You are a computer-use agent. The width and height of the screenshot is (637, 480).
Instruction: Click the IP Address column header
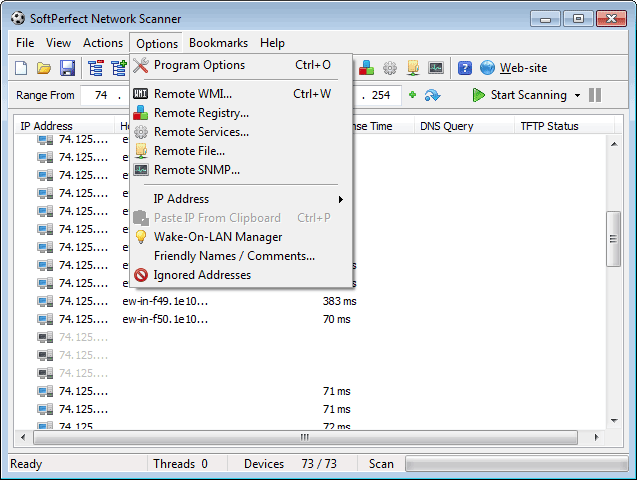[64, 126]
